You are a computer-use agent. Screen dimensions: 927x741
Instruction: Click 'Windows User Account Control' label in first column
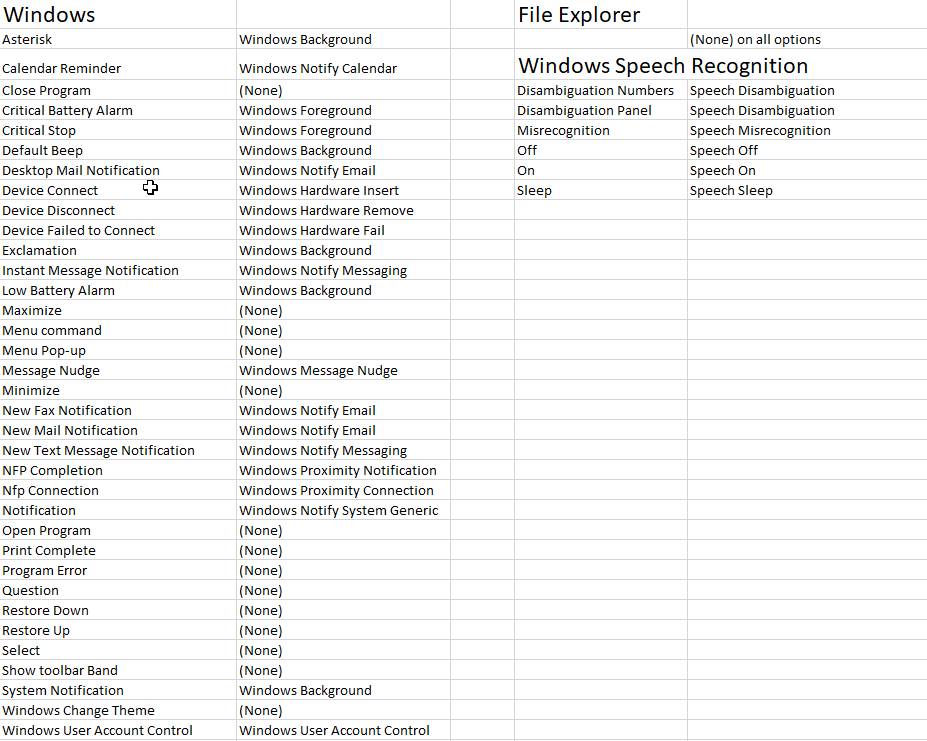[x=118, y=730]
